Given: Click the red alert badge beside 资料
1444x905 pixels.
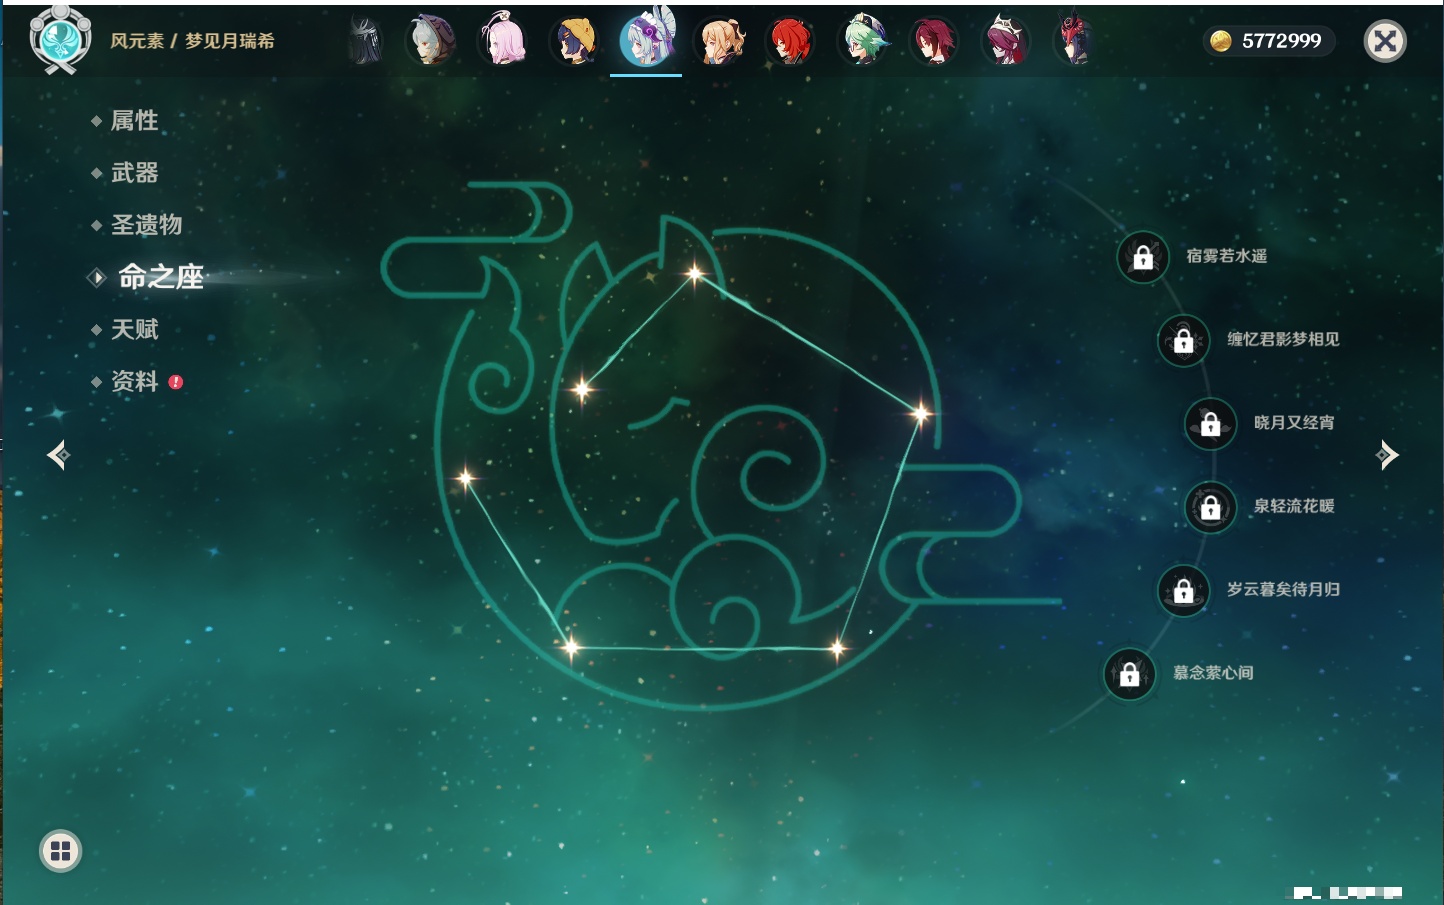Looking at the screenshot, I should click(x=176, y=382).
